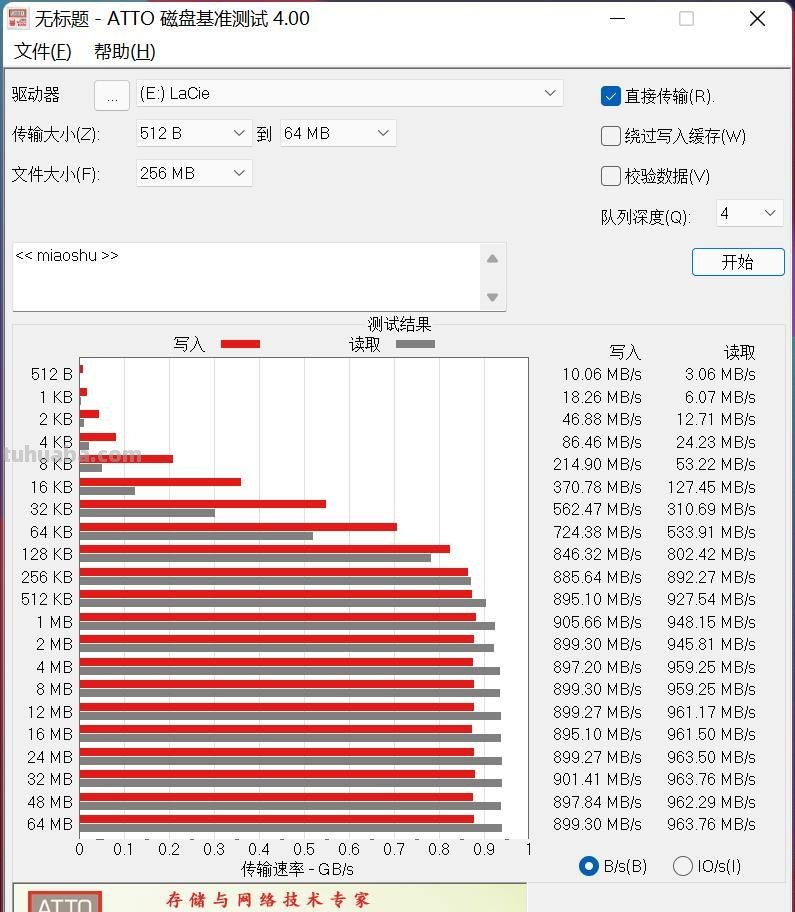
Task: Enable the 校验数据(V) checkbox
Action: pyautogui.click(x=611, y=176)
